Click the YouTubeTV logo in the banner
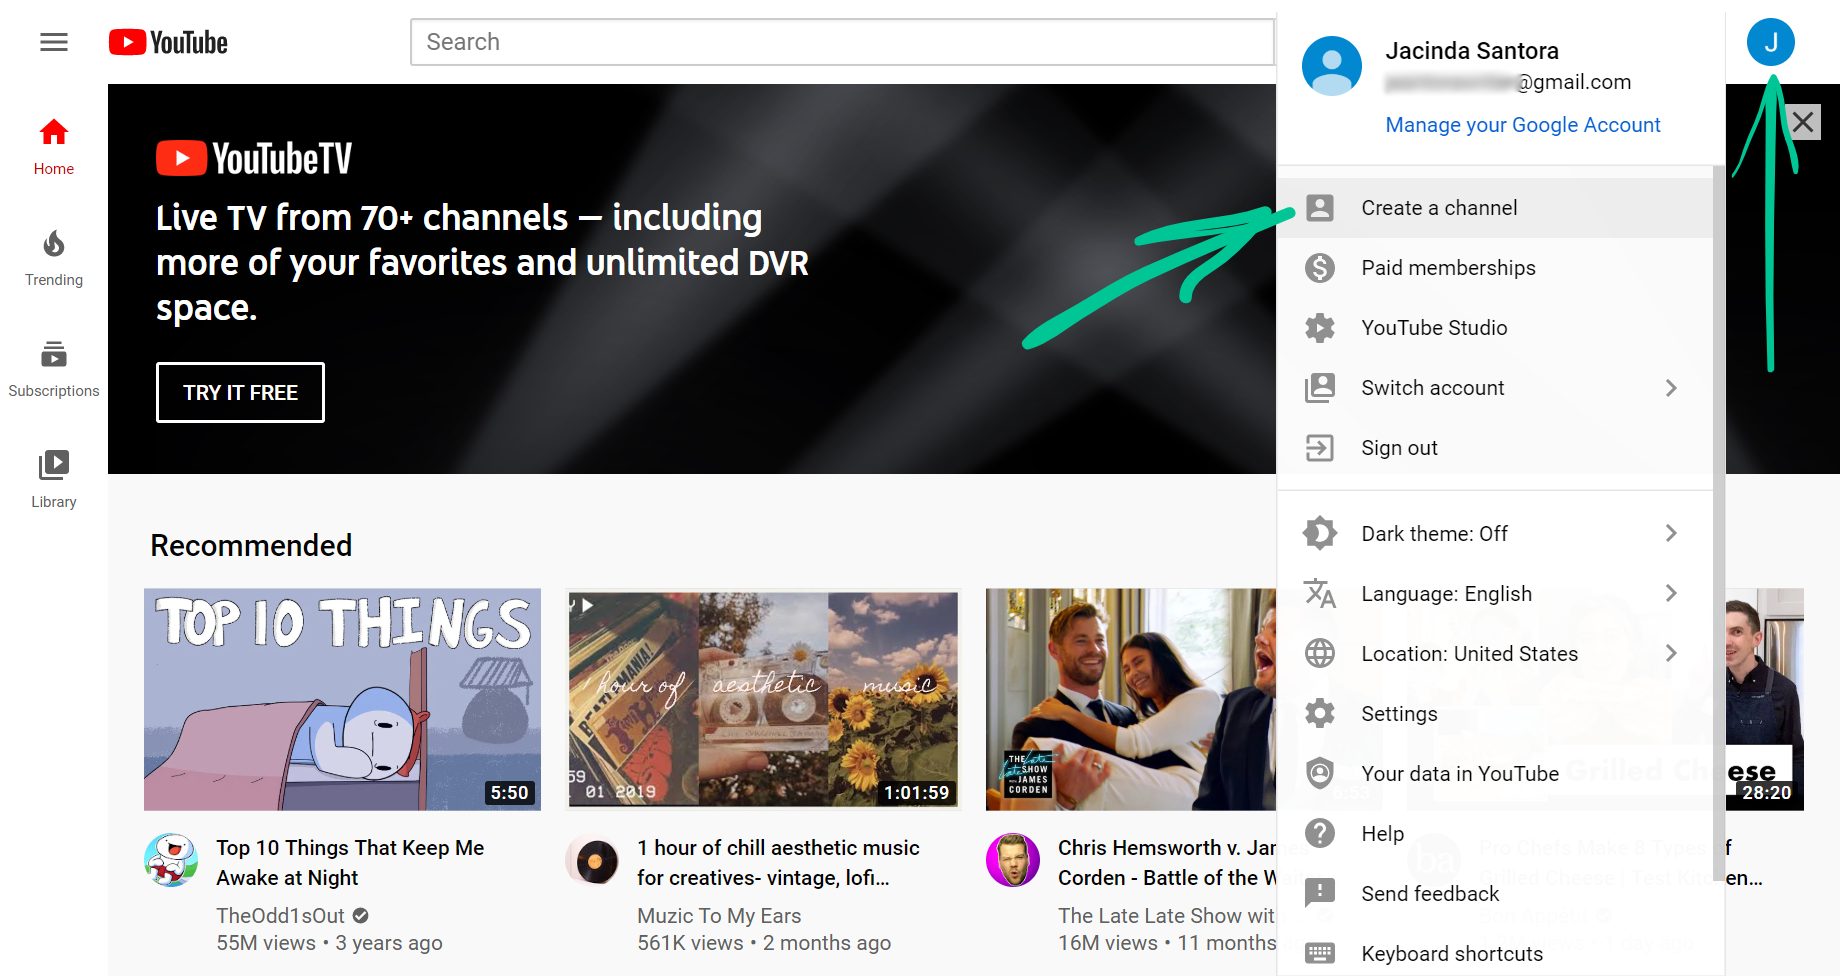Viewport: 1840px width, 976px height. tap(254, 158)
